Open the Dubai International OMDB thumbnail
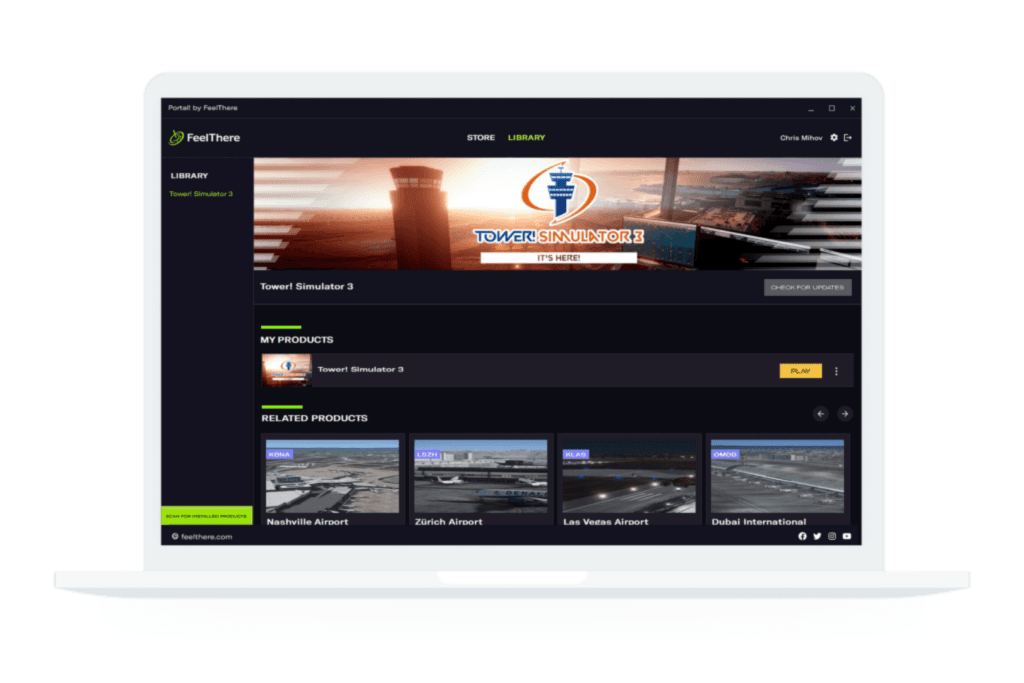This screenshot has width=1024, height=683. point(777,476)
